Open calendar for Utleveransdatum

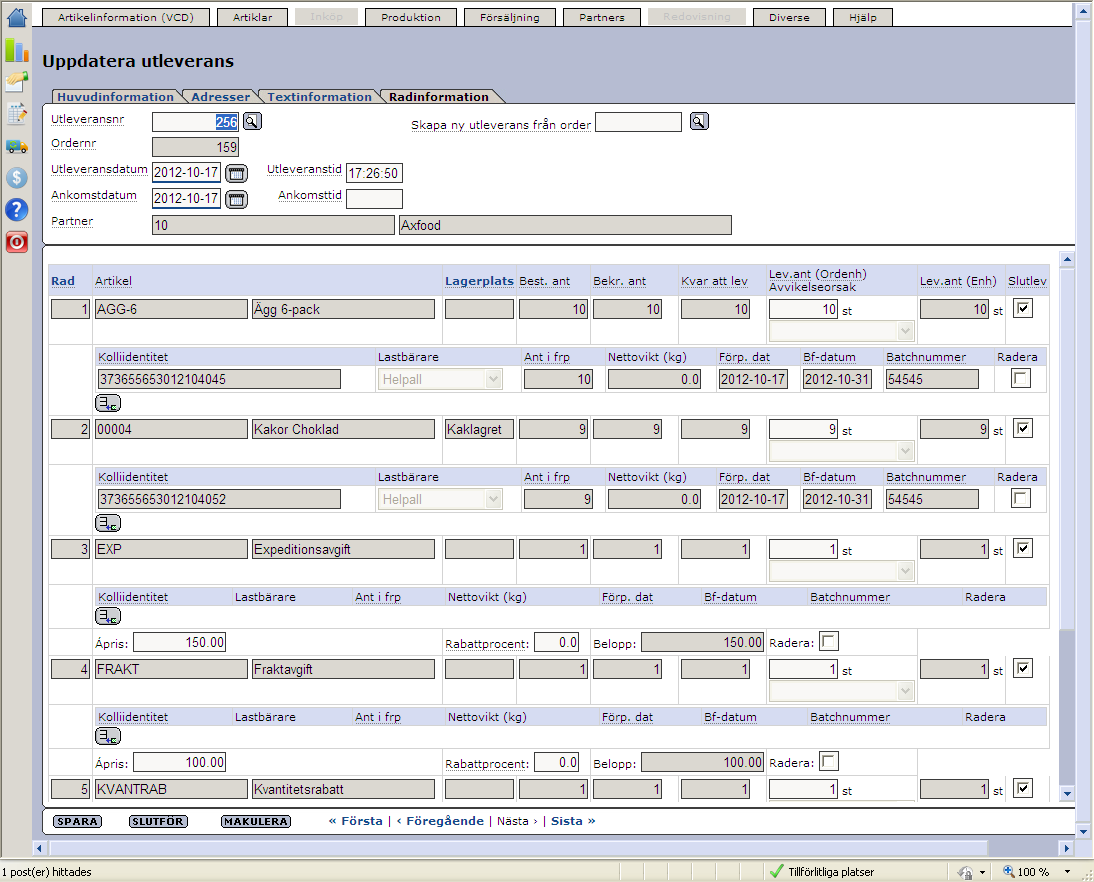coord(237,173)
